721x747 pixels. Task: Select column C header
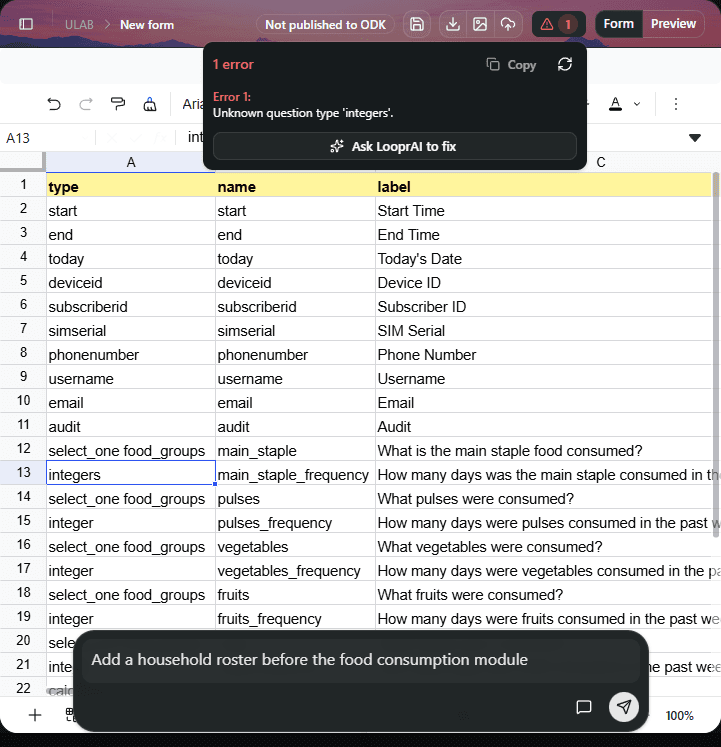[601, 162]
